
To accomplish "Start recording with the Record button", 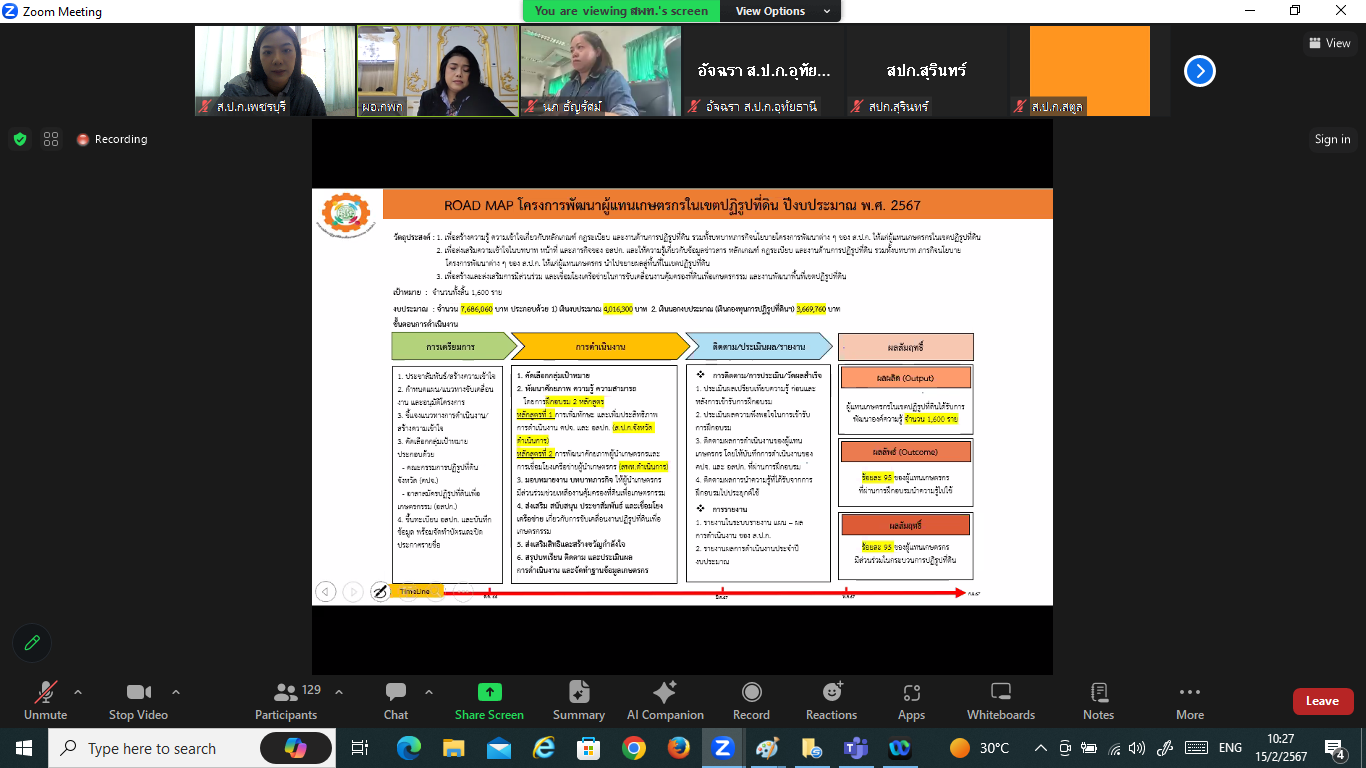I will coord(751,700).
